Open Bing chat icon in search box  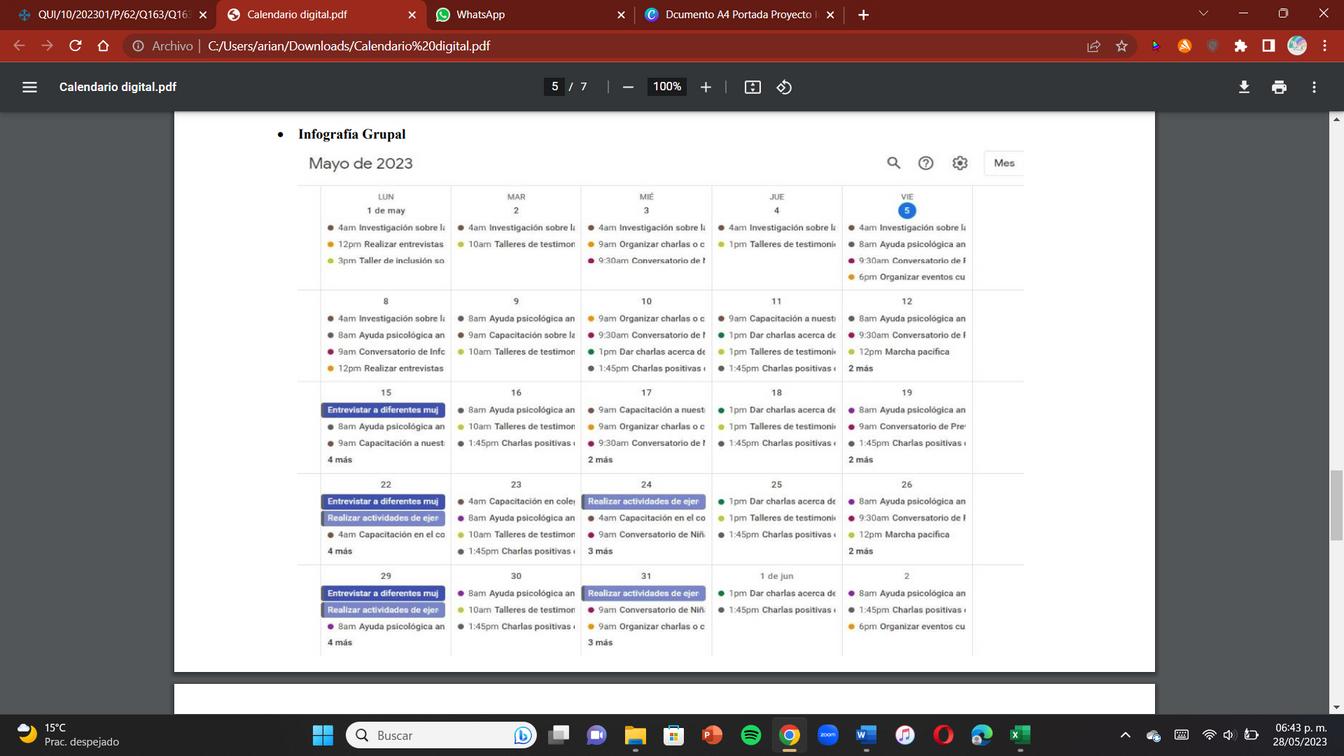[522, 735]
